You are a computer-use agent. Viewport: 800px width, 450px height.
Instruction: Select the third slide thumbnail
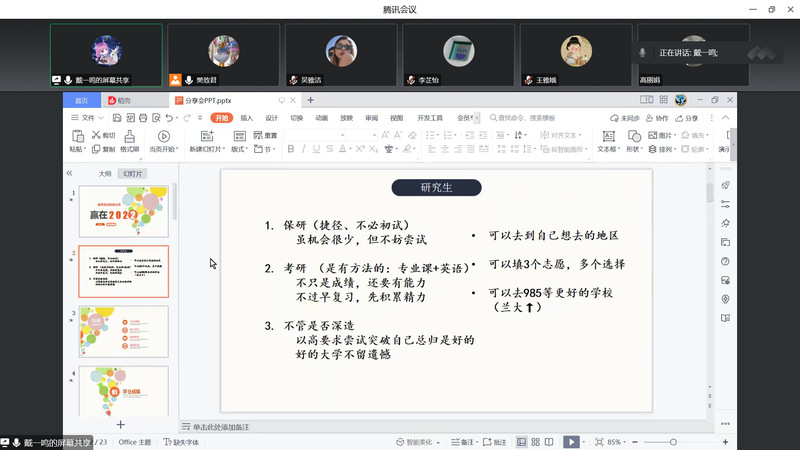[x=124, y=332]
